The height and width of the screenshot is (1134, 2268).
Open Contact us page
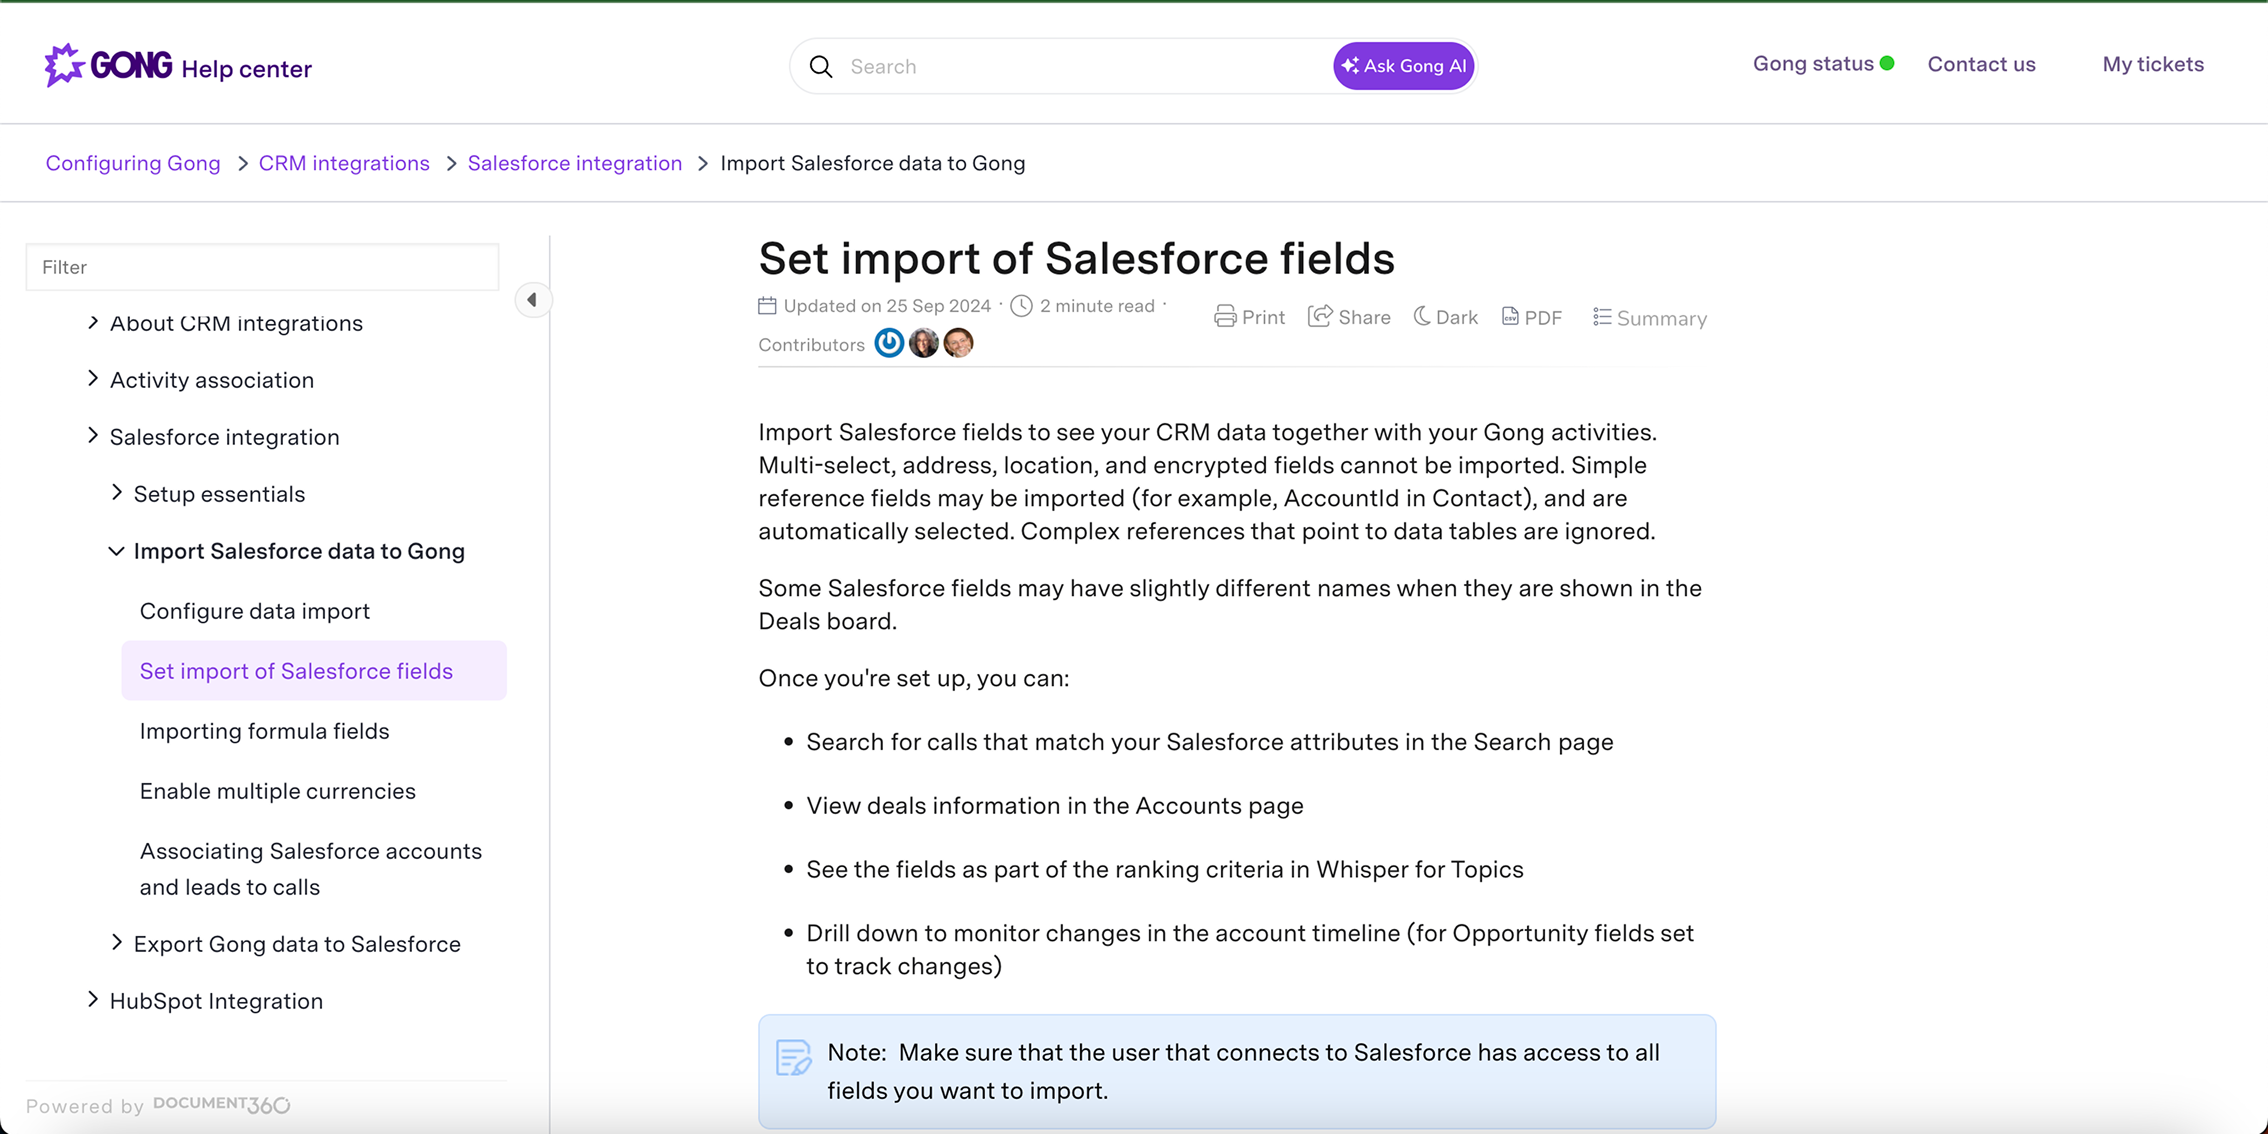click(1981, 64)
